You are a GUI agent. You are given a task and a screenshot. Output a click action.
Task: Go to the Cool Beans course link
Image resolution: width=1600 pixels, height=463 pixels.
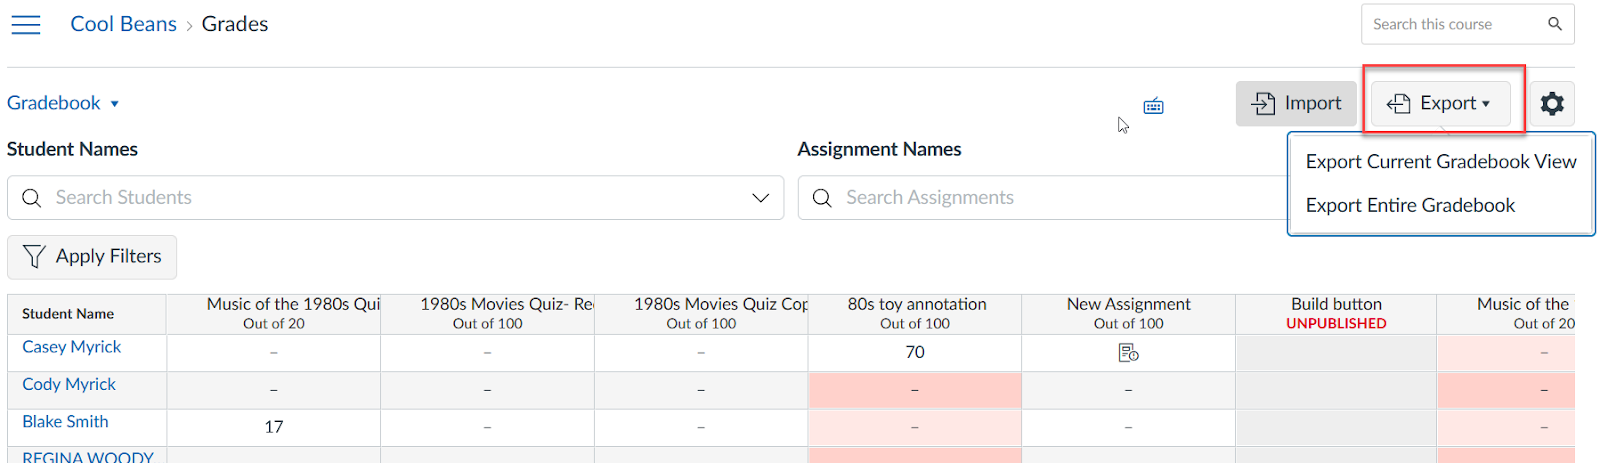tap(123, 24)
